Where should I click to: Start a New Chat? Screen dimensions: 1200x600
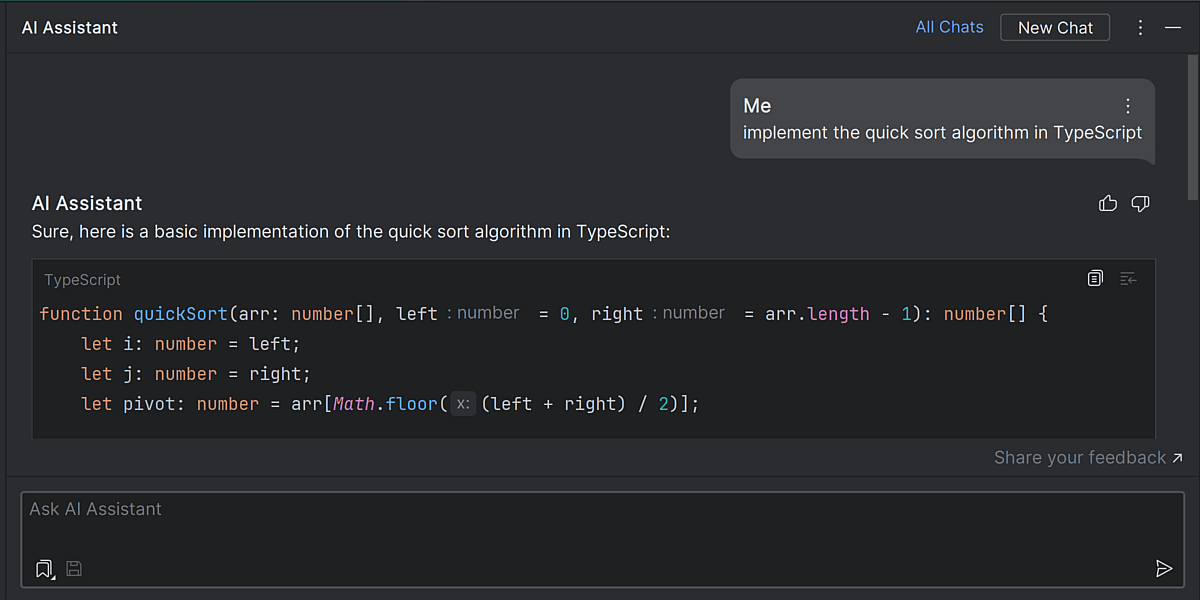coord(1055,28)
